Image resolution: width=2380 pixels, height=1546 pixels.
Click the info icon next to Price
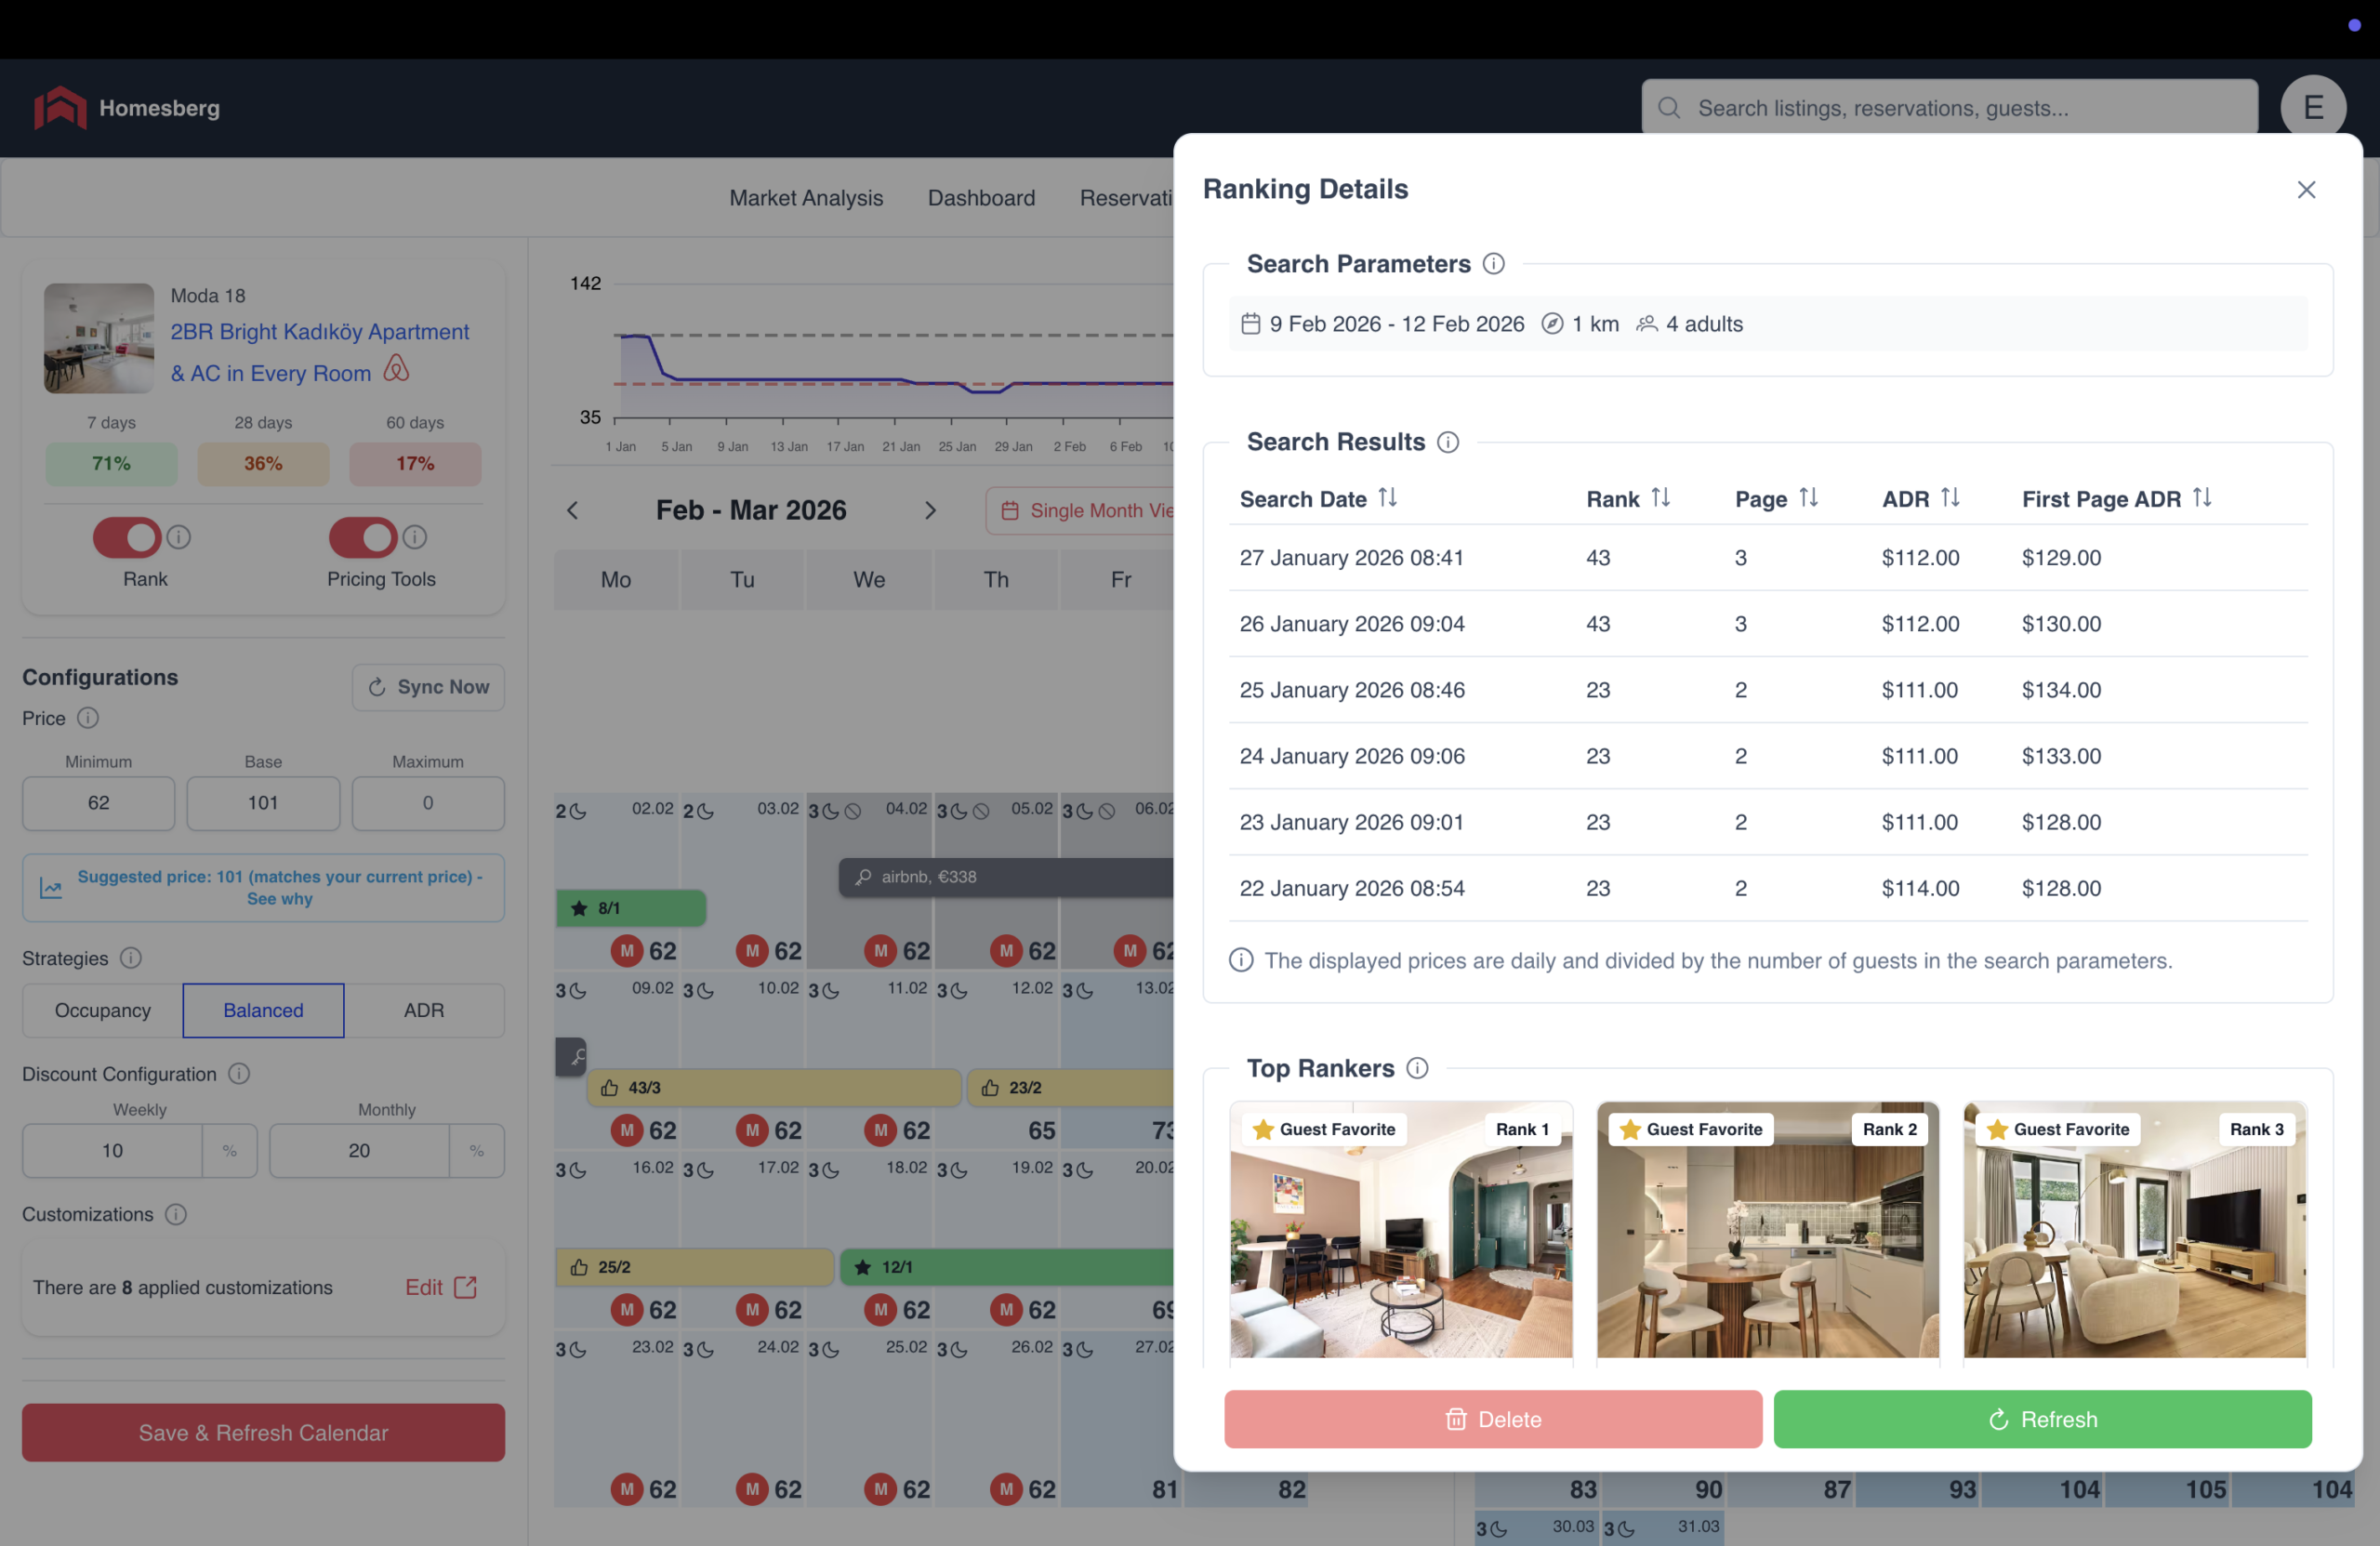point(88,718)
